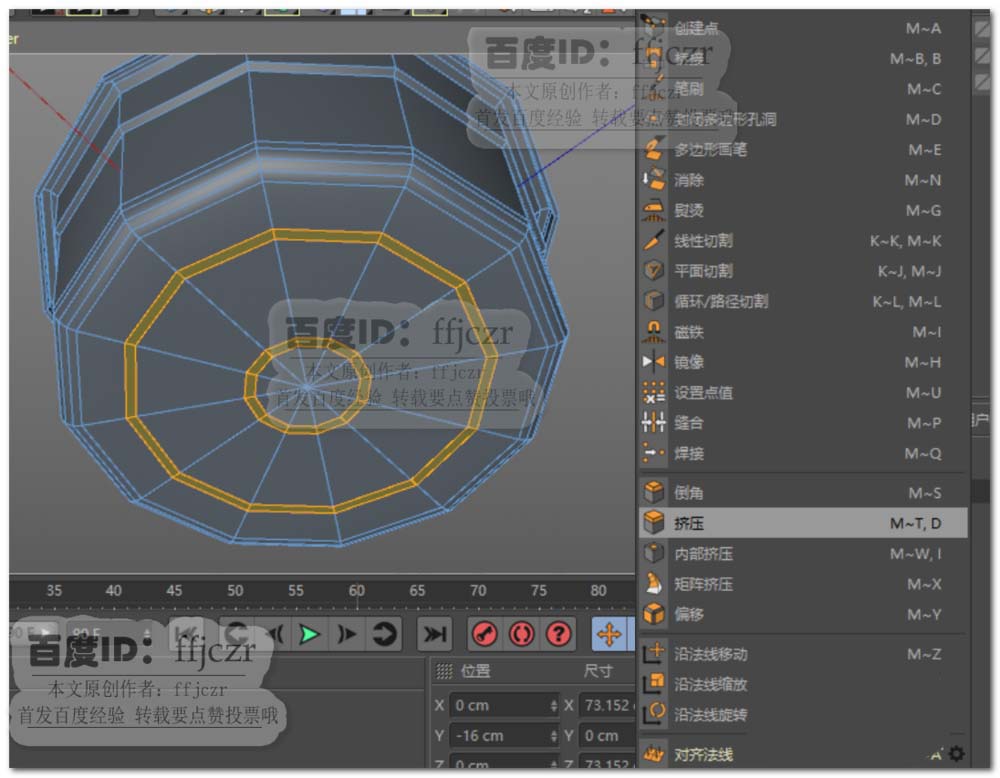Open the 设置点值 set point value icon
The width and height of the screenshot is (1000, 778).
pos(654,392)
